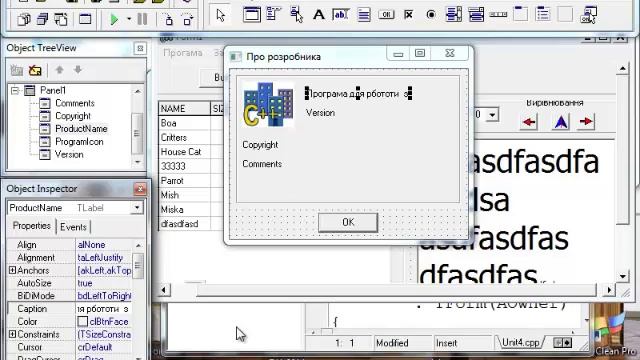Select Copyright in the Object TreeView

pos(73,116)
